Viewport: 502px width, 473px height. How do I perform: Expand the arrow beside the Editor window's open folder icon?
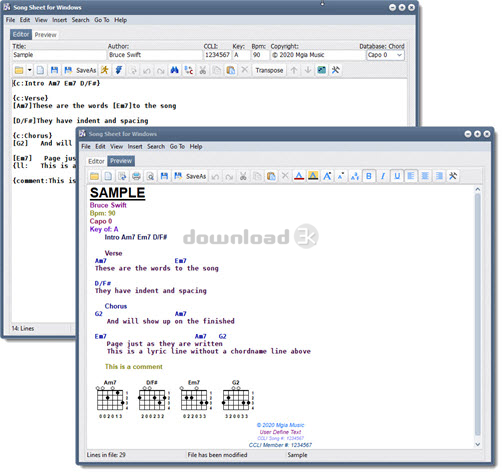coord(29,70)
